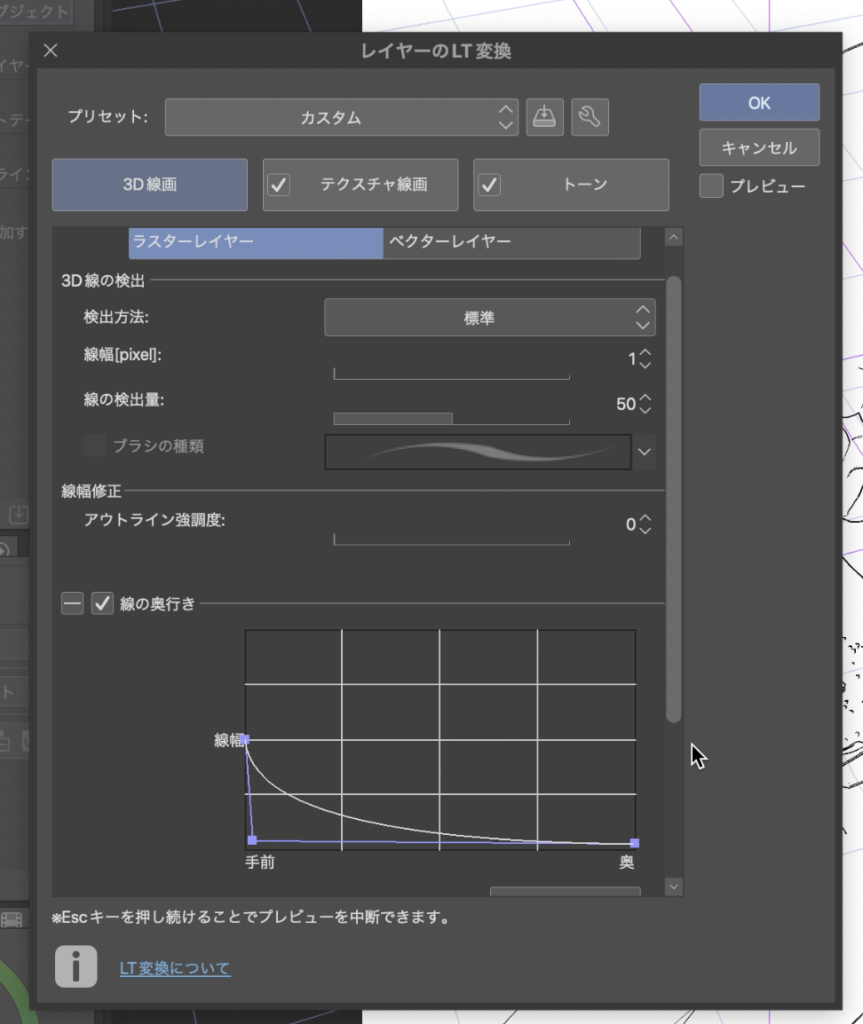Image resolution: width=863 pixels, height=1024 pixels.
Task: Click the info icon beside LT変換について
Action: tap(76, 967)
